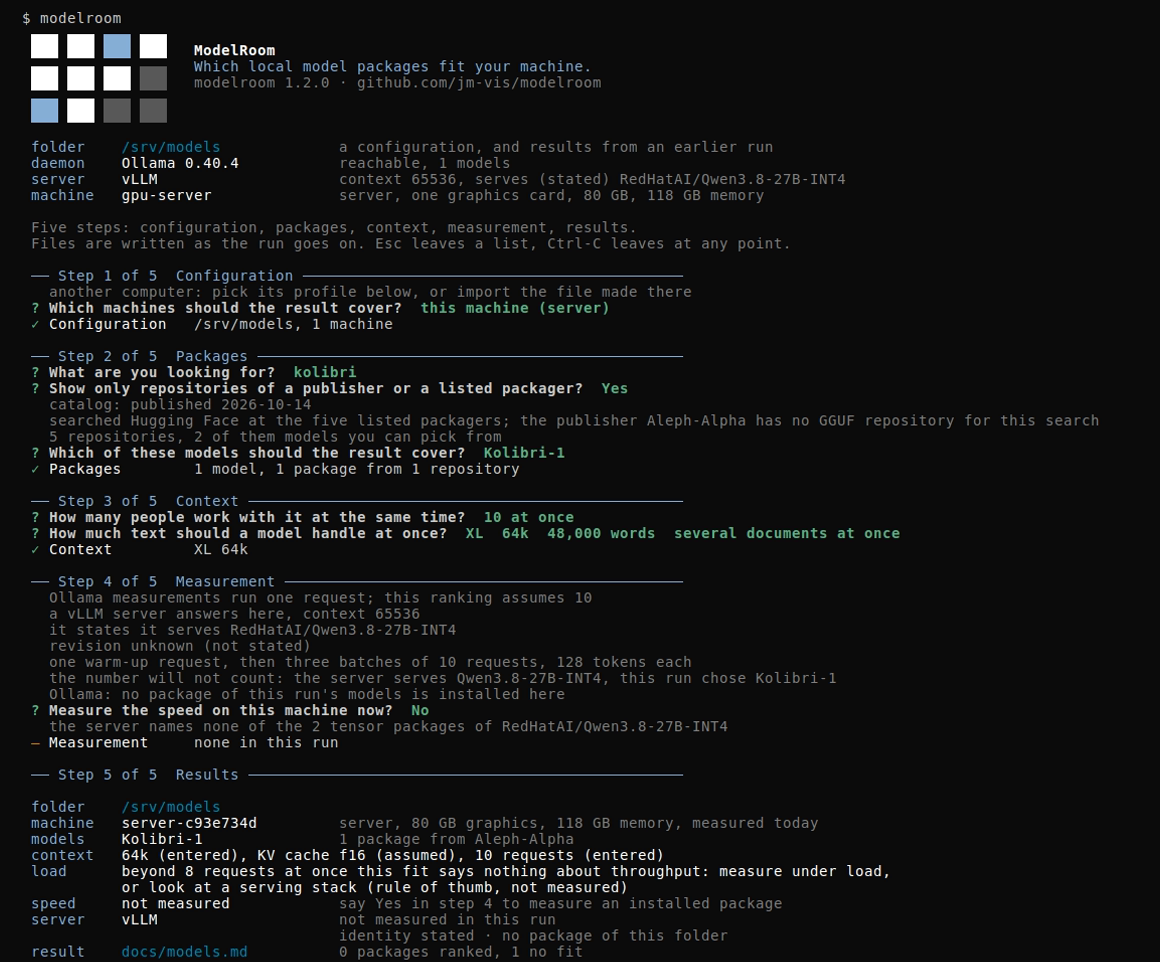Click the "10 at once" answer
Screen dimensions: 1160x962
528,517
